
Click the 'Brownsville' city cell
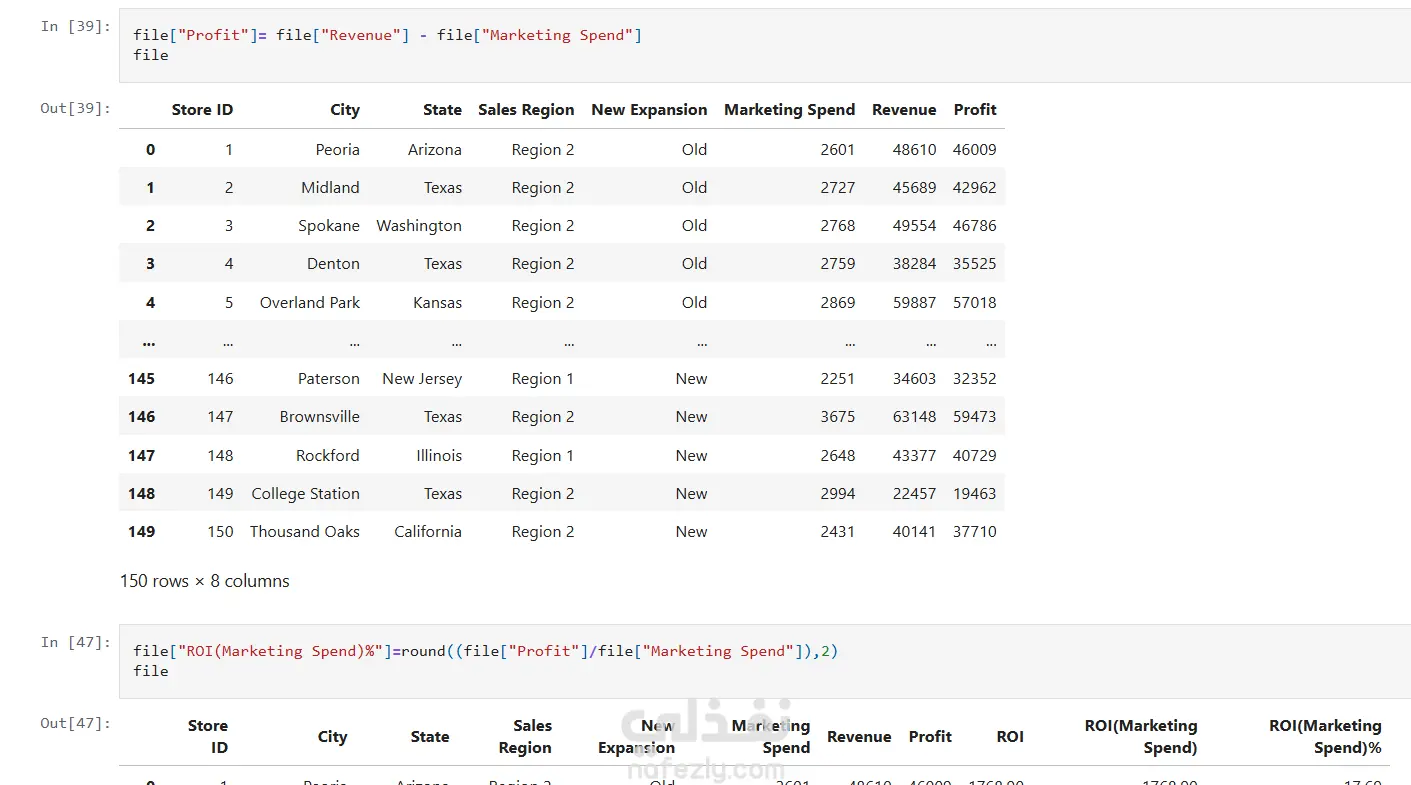[320, 417]
